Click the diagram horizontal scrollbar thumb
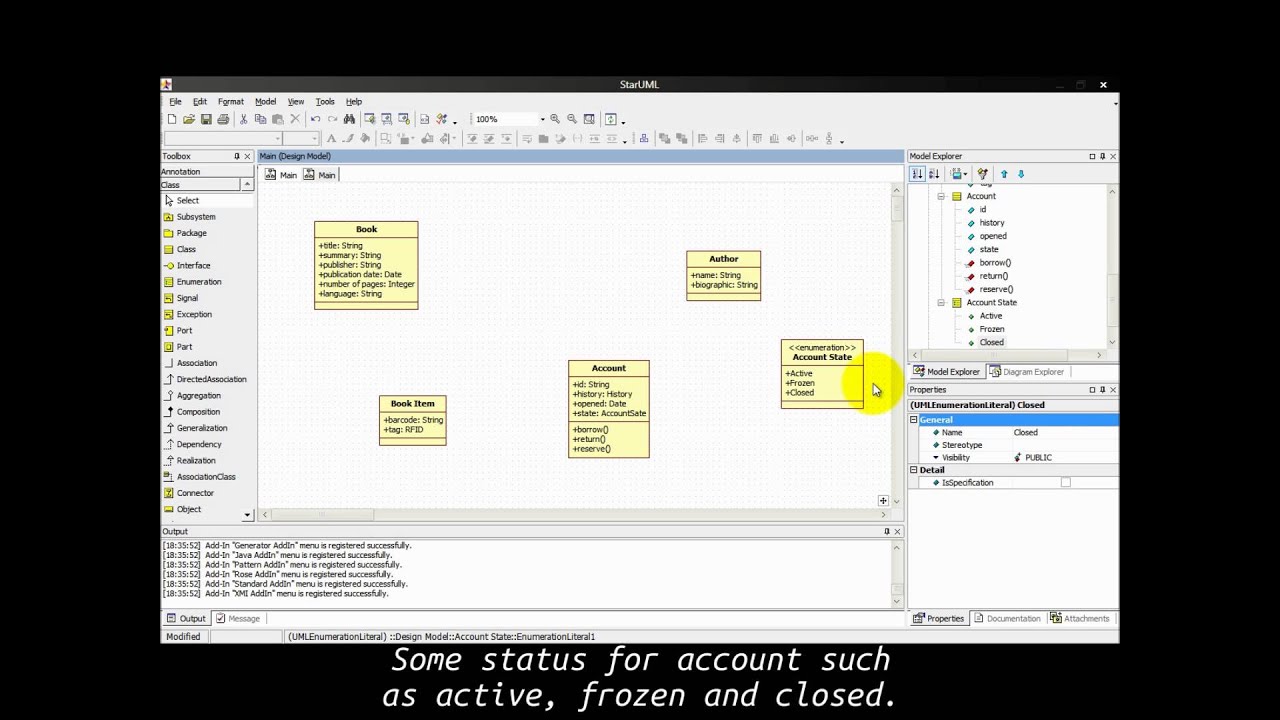 click(x=322, y=515)
